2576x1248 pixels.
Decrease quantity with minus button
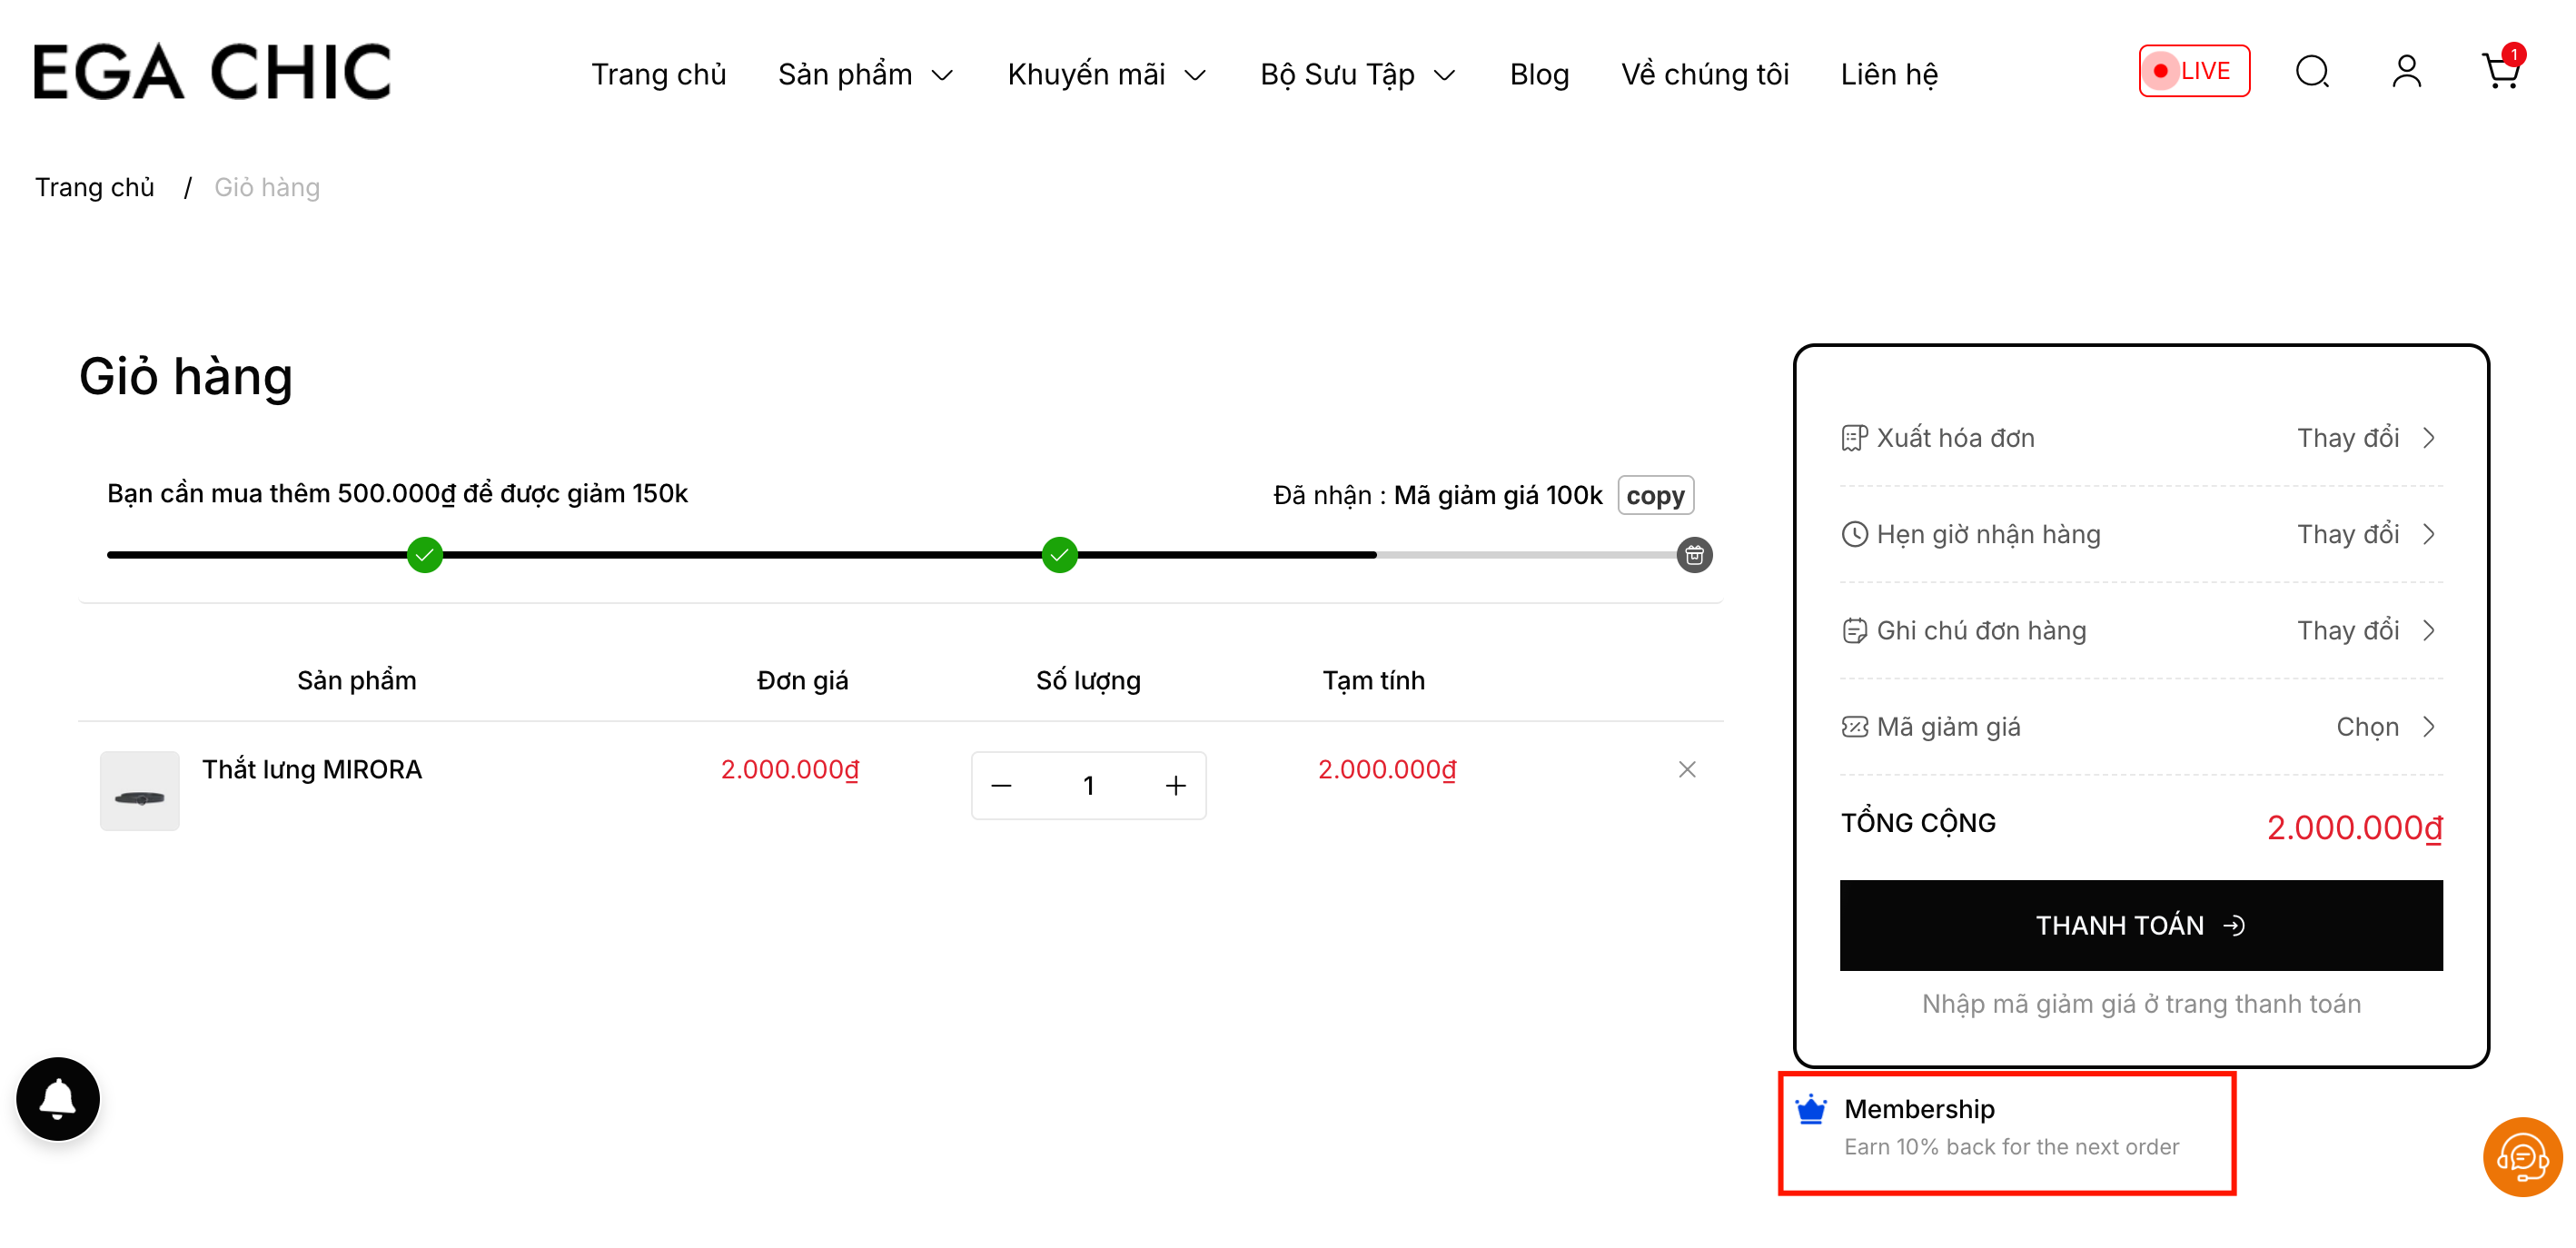1001,786
